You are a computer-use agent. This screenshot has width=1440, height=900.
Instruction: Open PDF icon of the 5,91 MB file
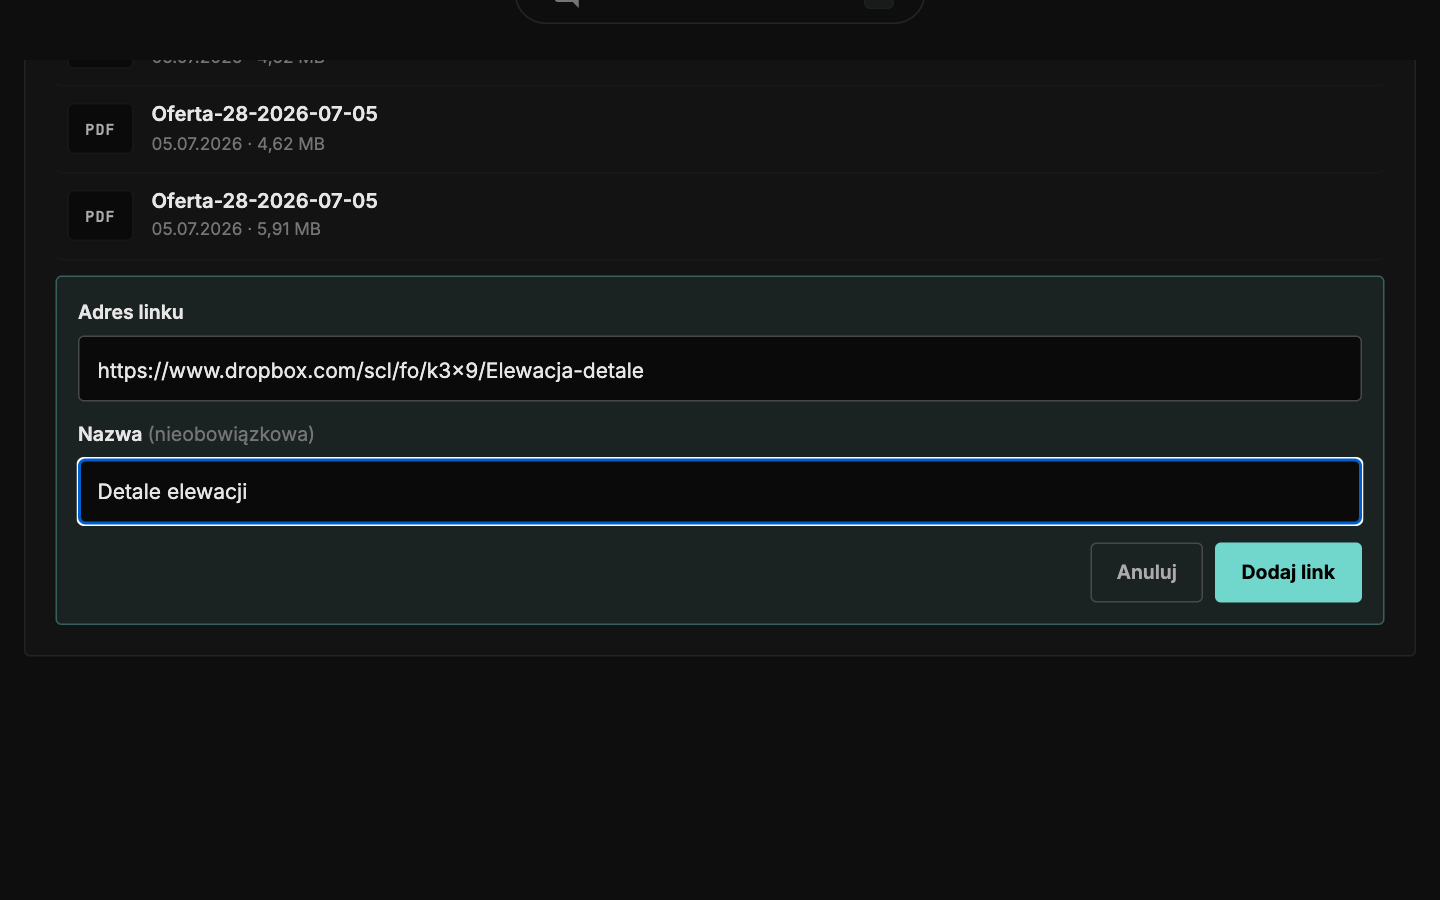coord(100,216)
